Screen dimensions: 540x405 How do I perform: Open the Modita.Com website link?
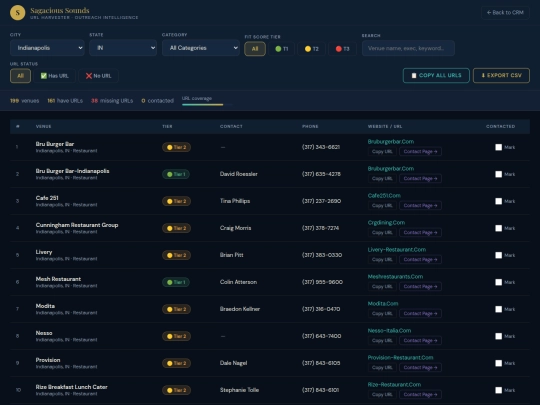(383, 303)
